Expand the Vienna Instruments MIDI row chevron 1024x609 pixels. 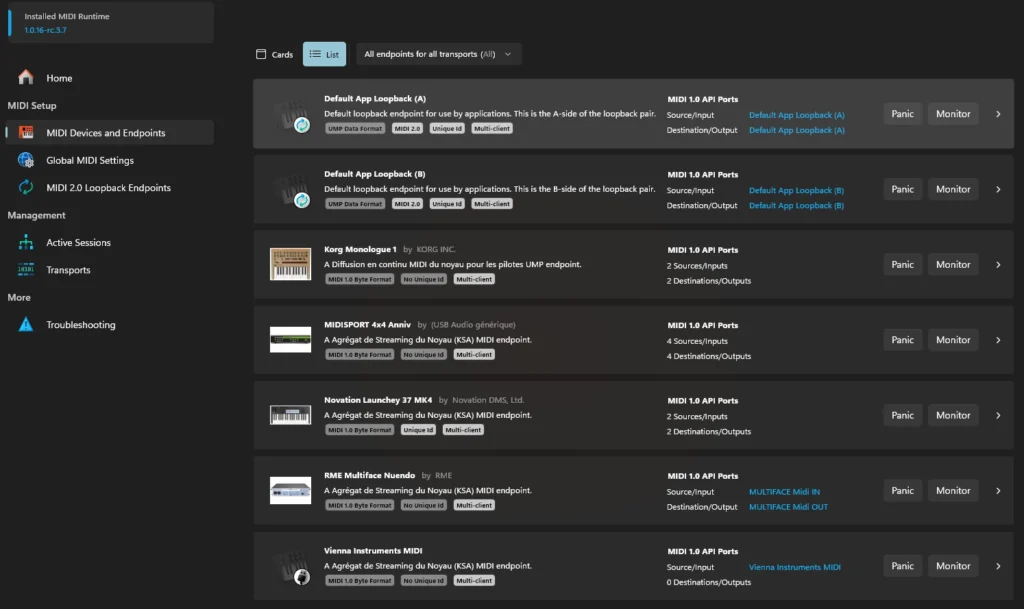coord(997,565)
